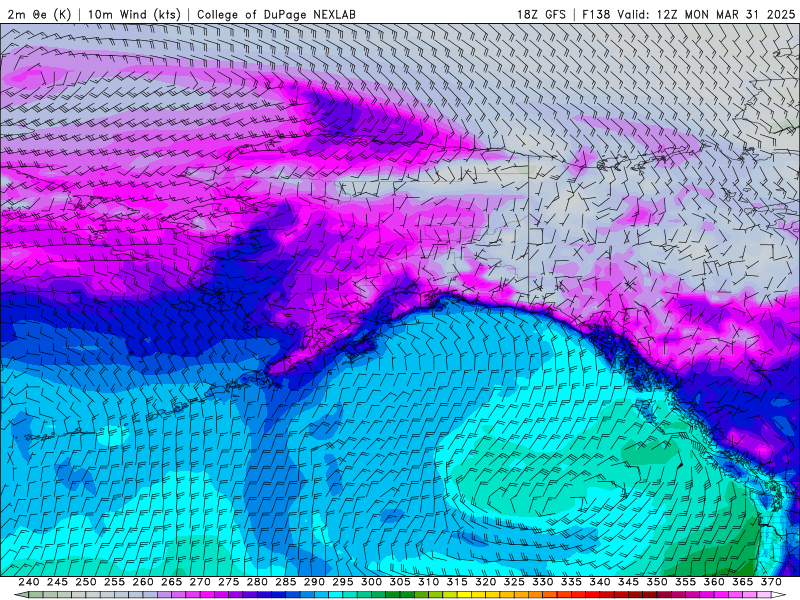Click the 310 value on the color scale
Screen dimensions: 800x600
(x=429, y=582)
